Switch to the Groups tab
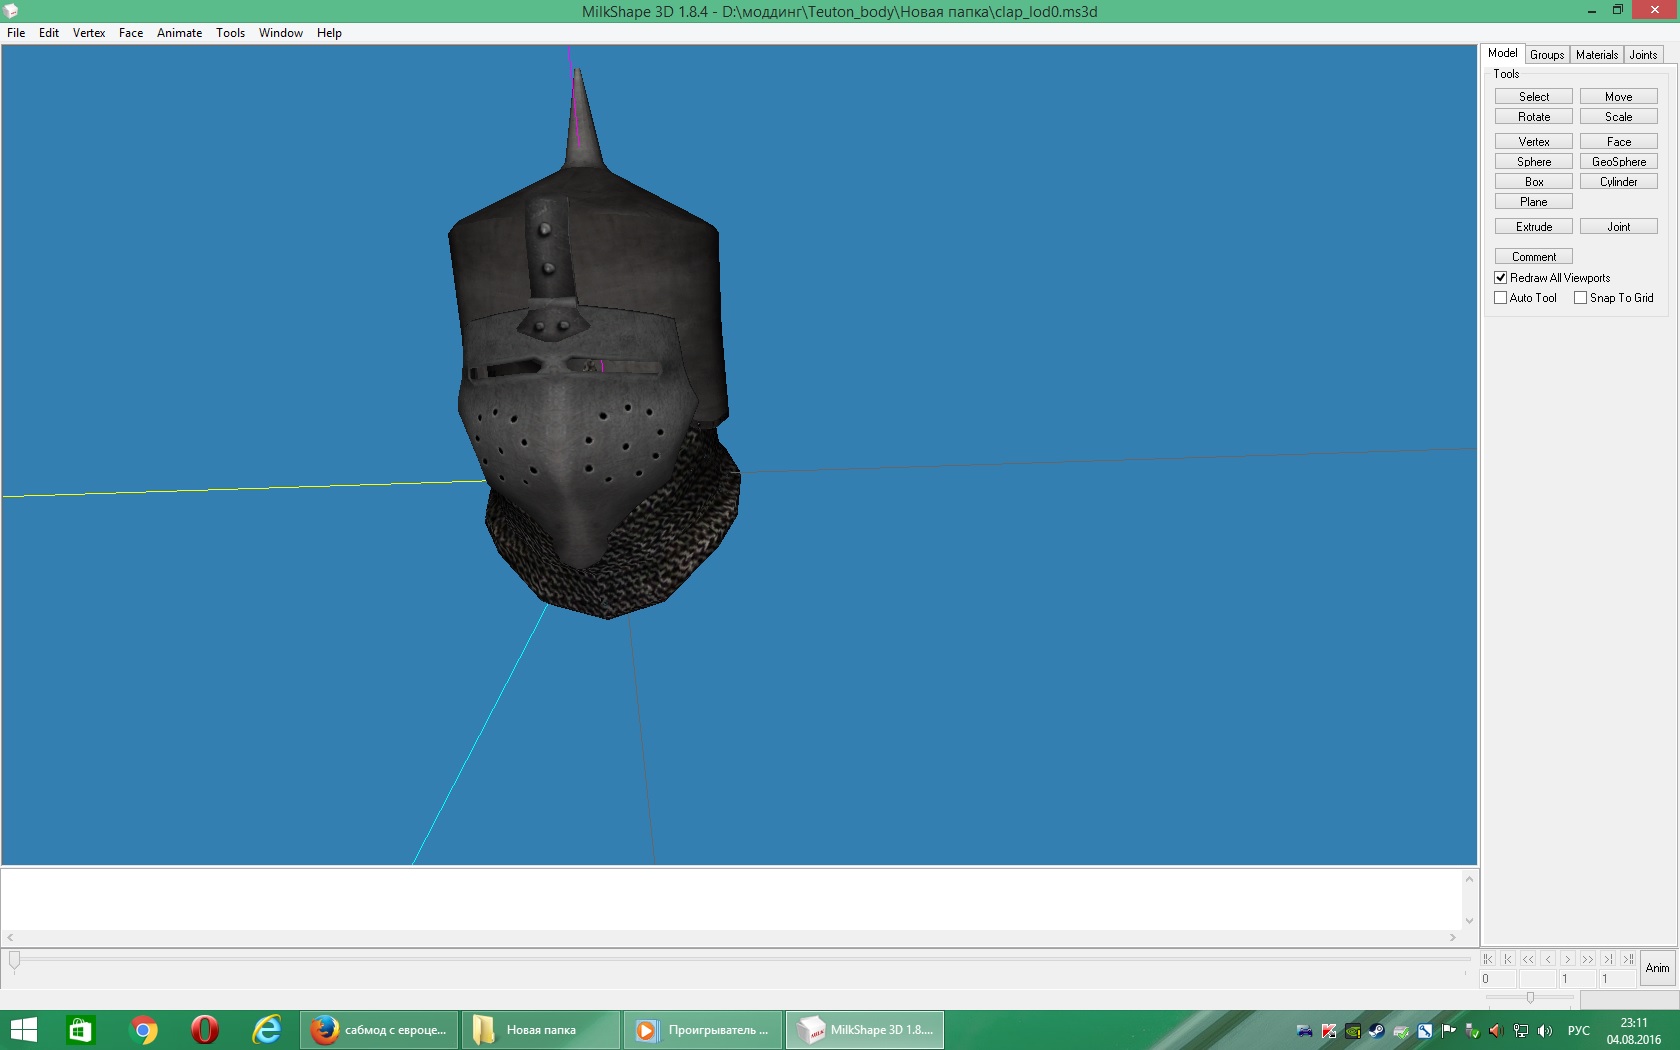Viewport: 1680px width, 1050px height. (x=1547, y=55)
